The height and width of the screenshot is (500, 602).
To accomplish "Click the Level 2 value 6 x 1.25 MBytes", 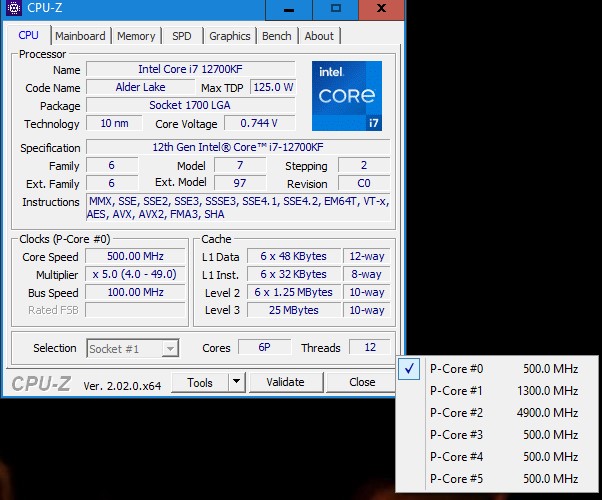I will [294, 292].
